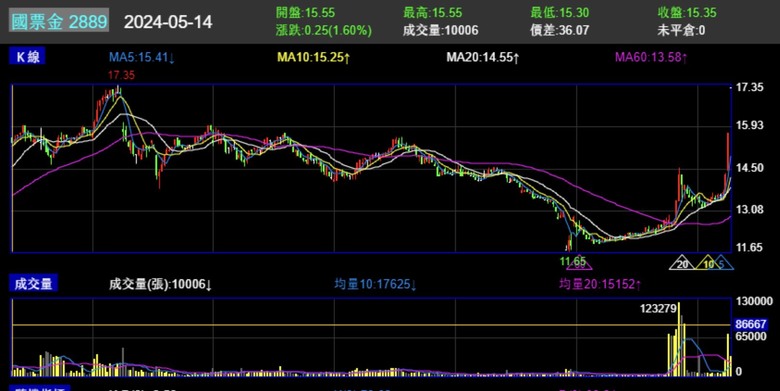Select the 2024-05-14 date text

coord(168,22)
